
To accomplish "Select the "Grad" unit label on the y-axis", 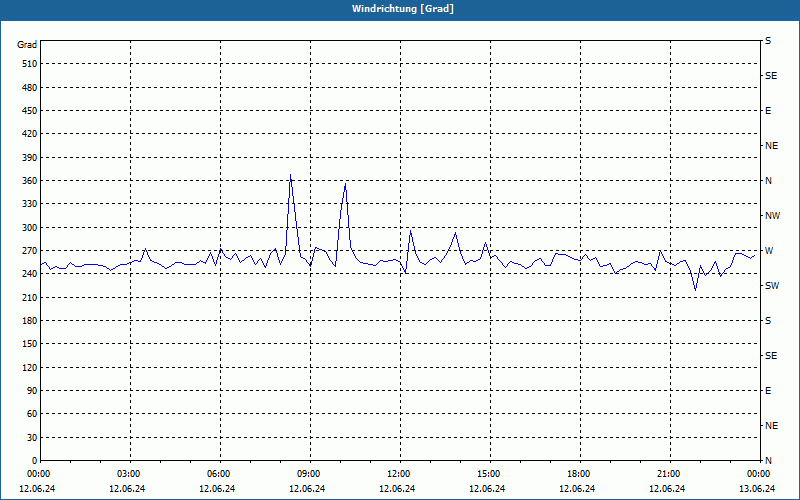I will [x=27, y=45].
